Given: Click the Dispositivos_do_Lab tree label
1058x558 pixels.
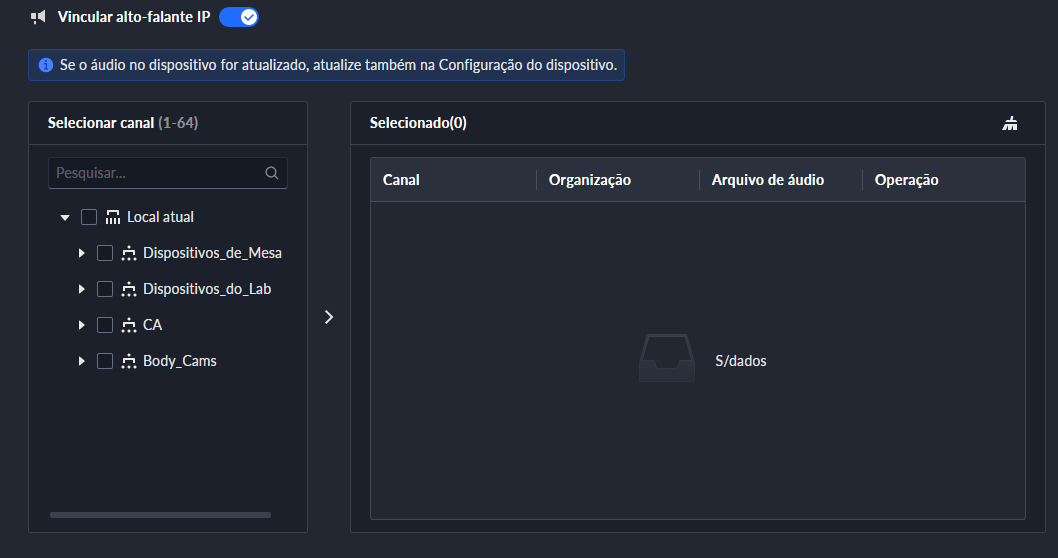Looking at the screenshot, I should [x=207, y=289].
